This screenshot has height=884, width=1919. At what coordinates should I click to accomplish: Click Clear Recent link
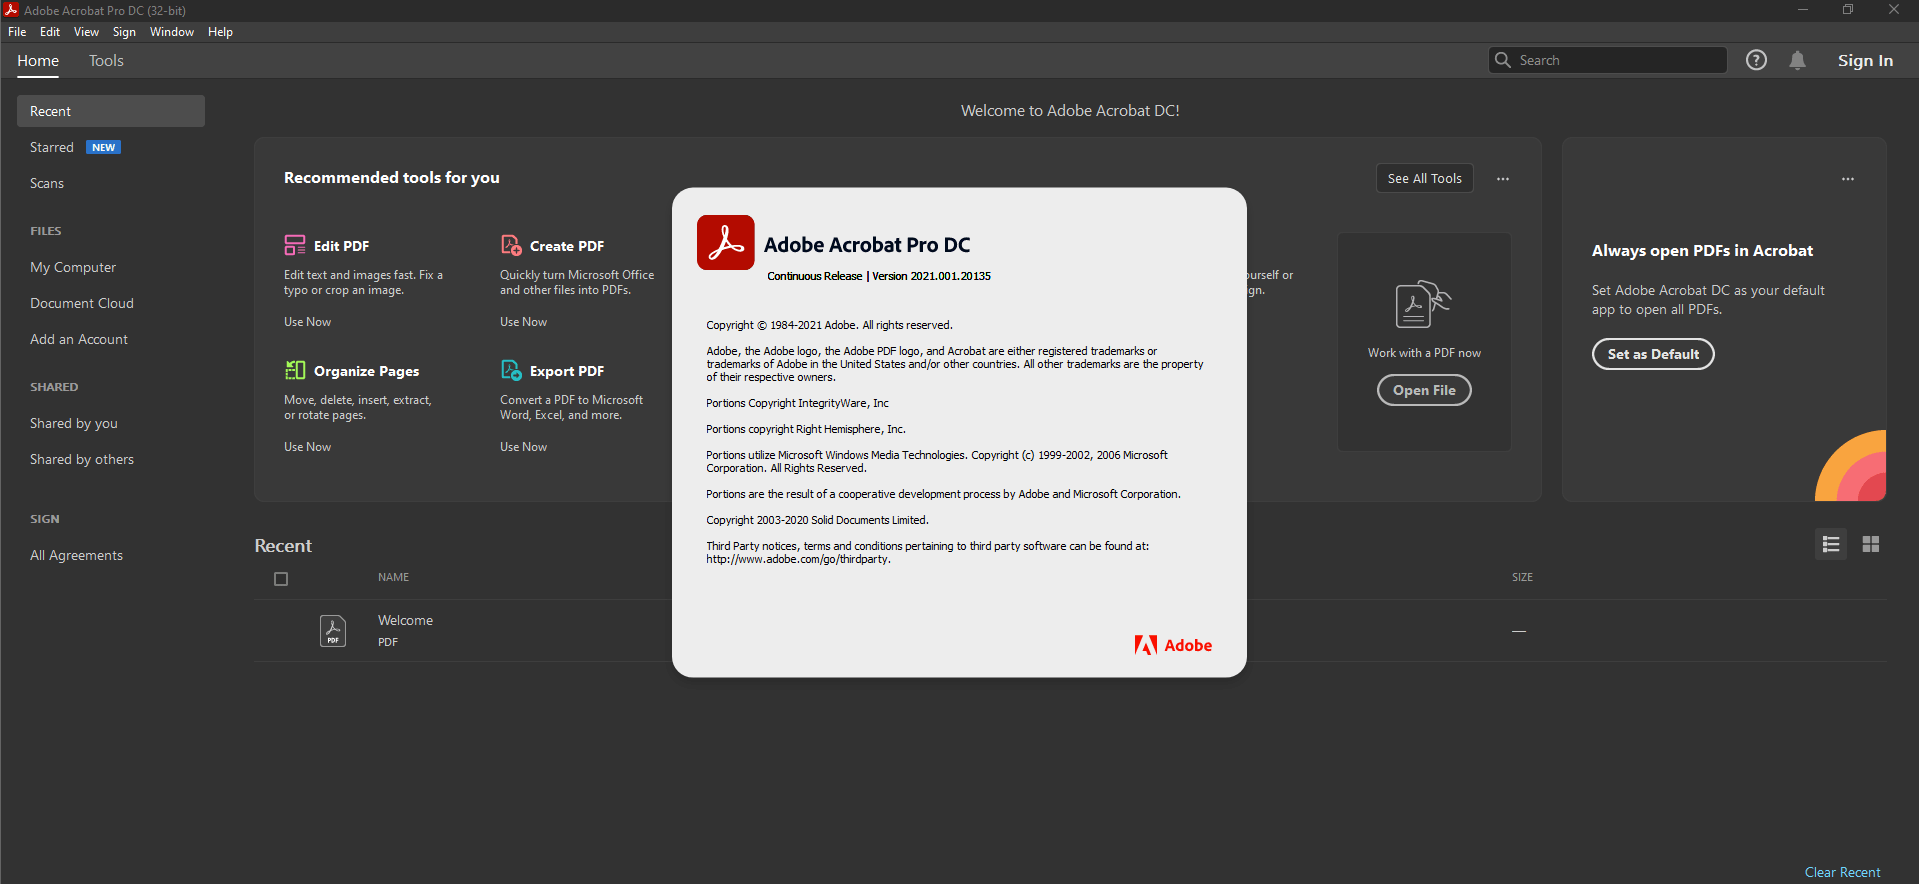point(1842,872)
